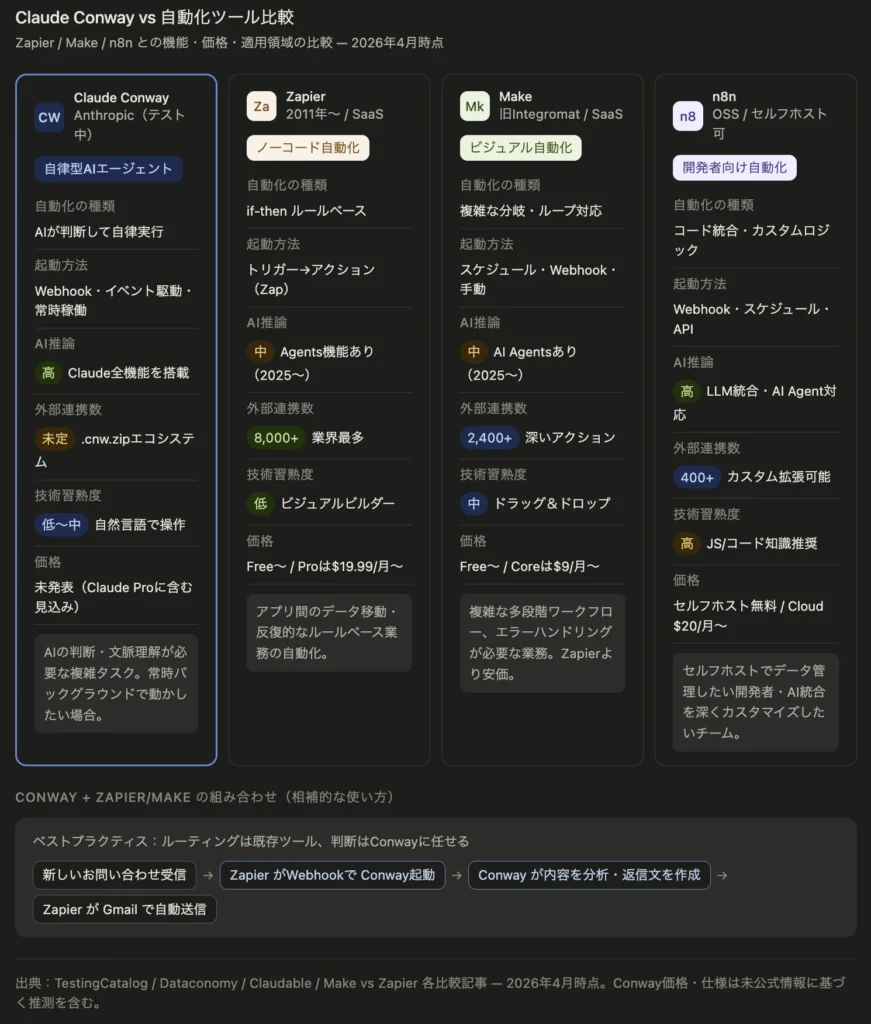
Task: Click the Zapier card description box
Action: pyautogui.click(x=329, y=632)
